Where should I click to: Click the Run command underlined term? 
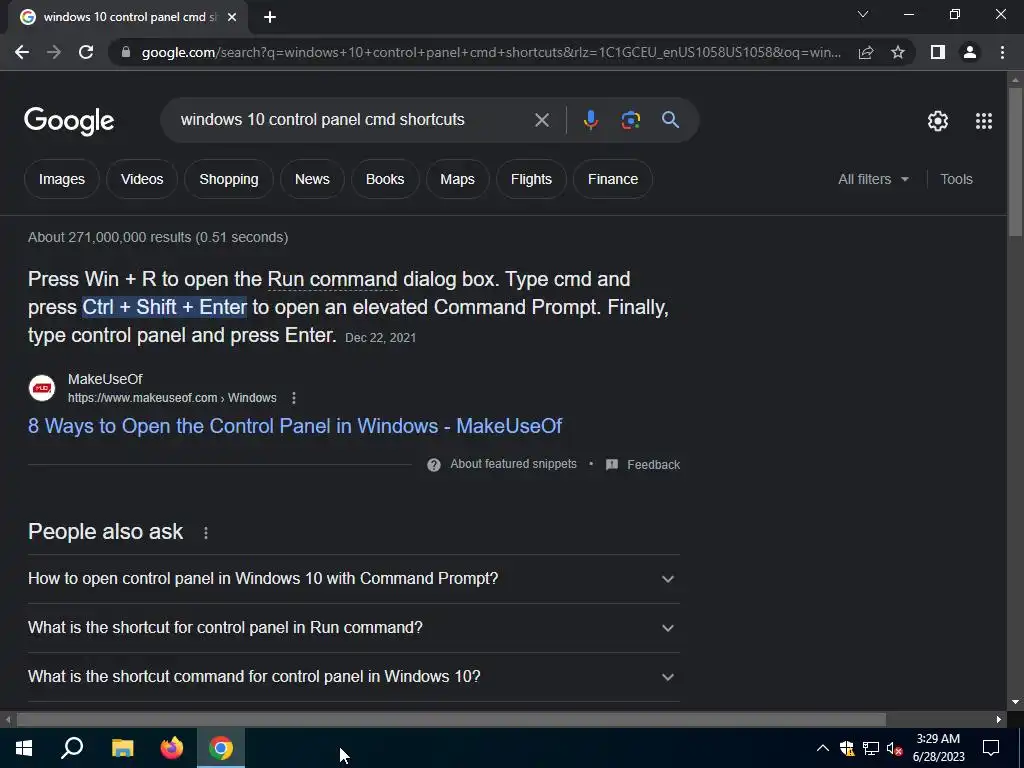click(332, 280)
